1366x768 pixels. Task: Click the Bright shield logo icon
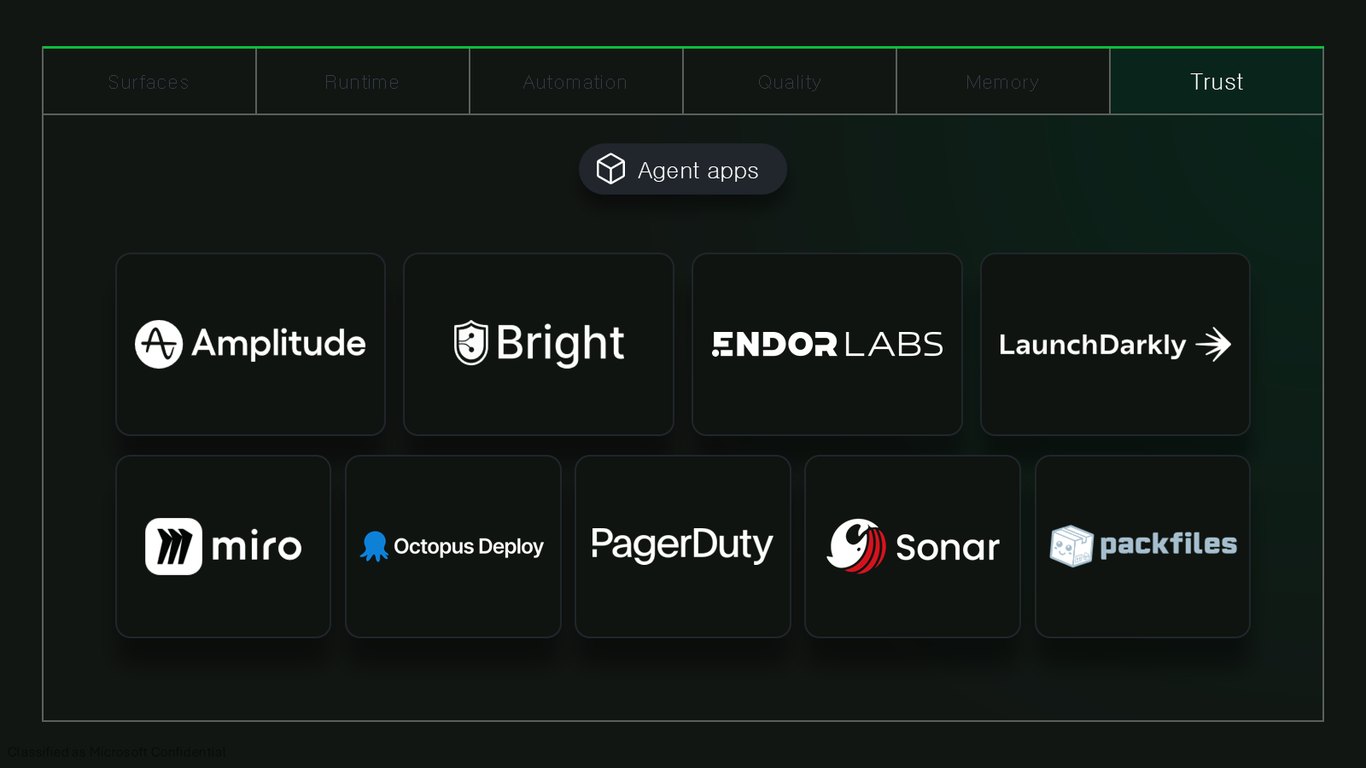click(470, 343)
